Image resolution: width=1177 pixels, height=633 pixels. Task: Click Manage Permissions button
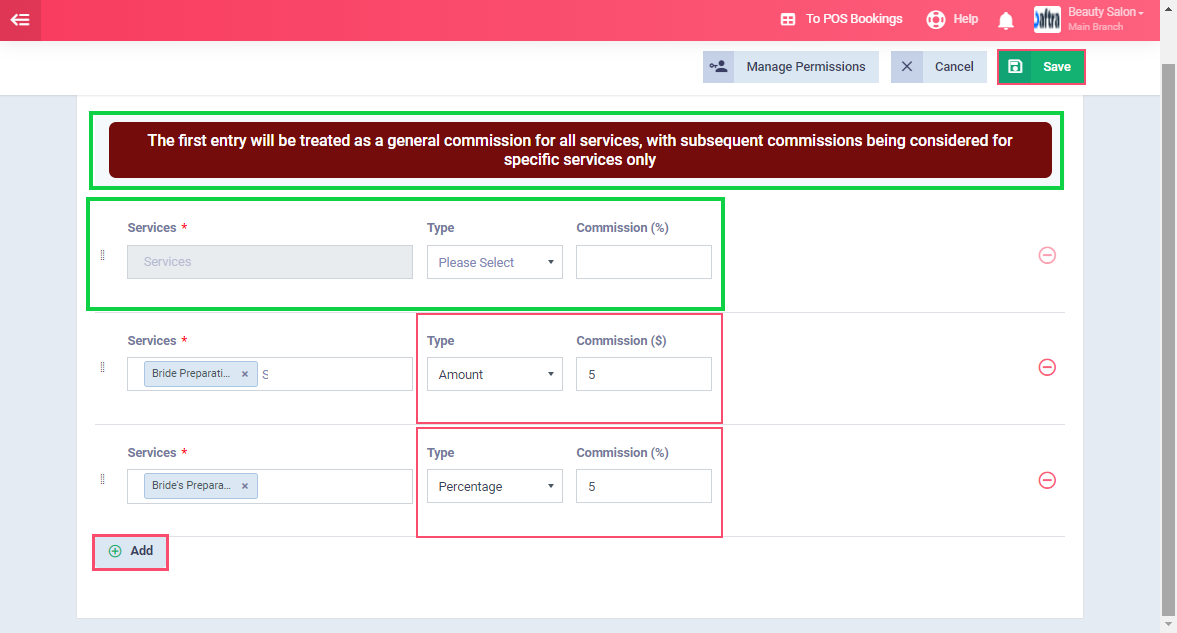790,67
